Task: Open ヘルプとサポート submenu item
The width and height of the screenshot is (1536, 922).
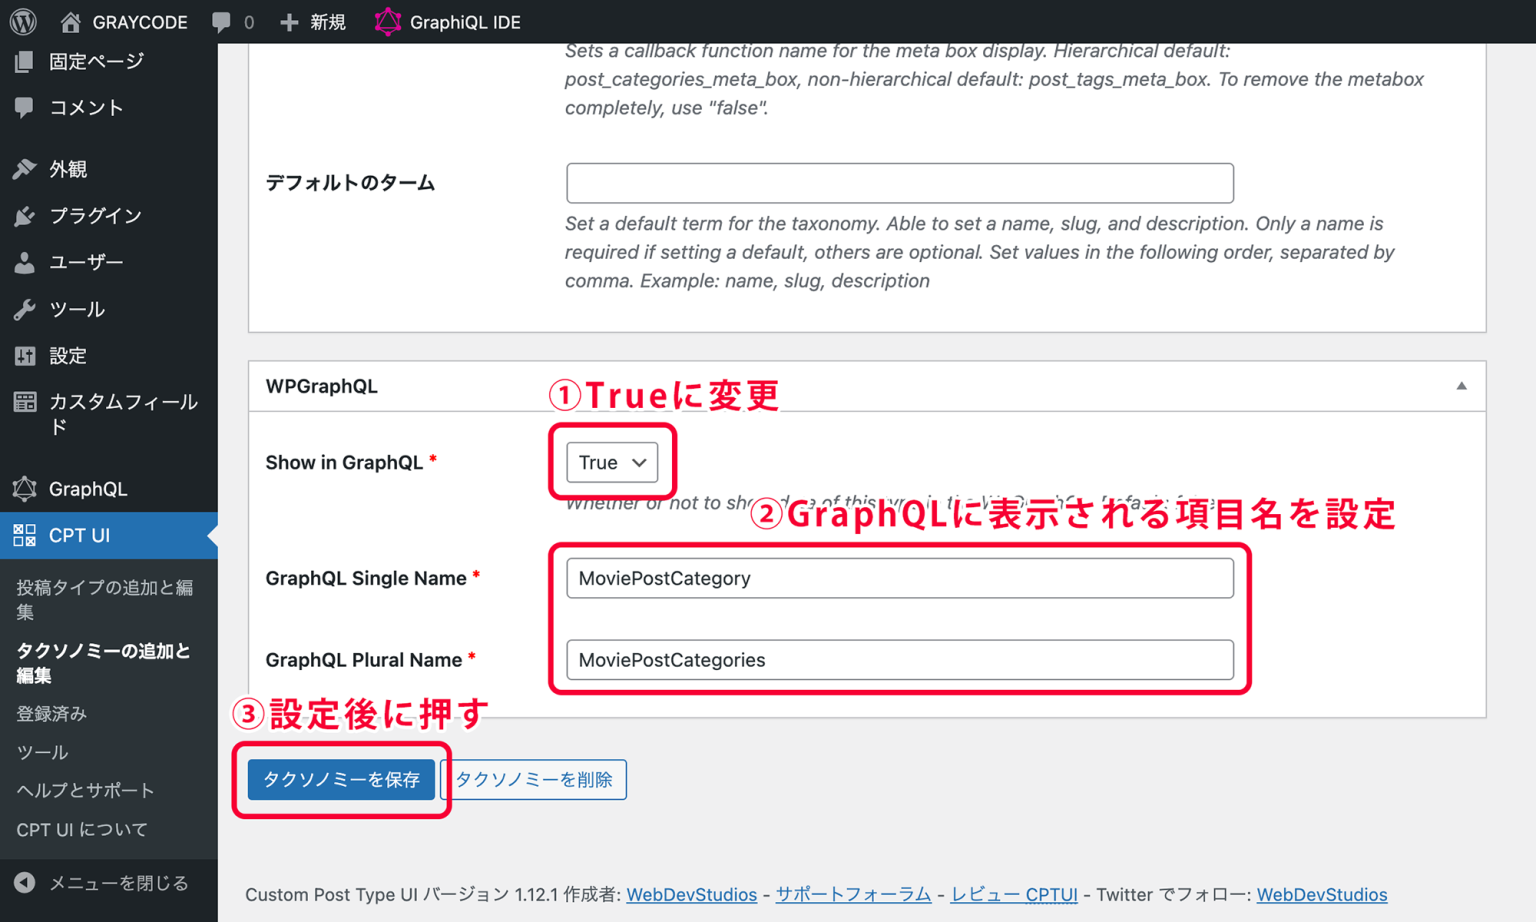Action: 85,790
